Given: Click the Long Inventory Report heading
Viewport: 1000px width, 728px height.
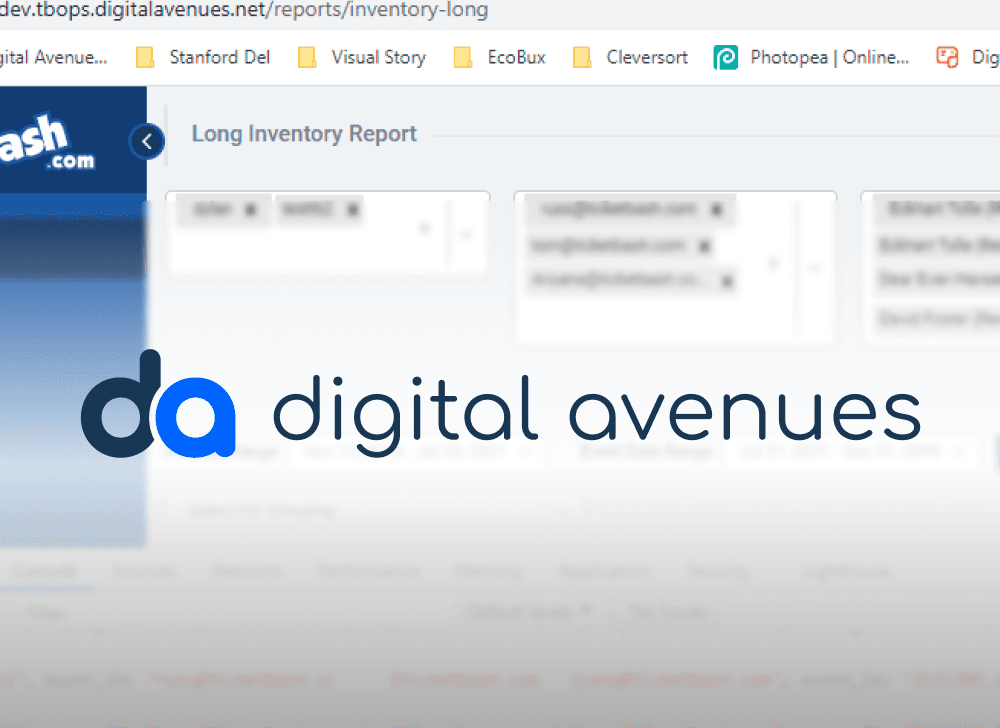Looking at the screenshot, I should pyautogui.click(x=304, y=134).
